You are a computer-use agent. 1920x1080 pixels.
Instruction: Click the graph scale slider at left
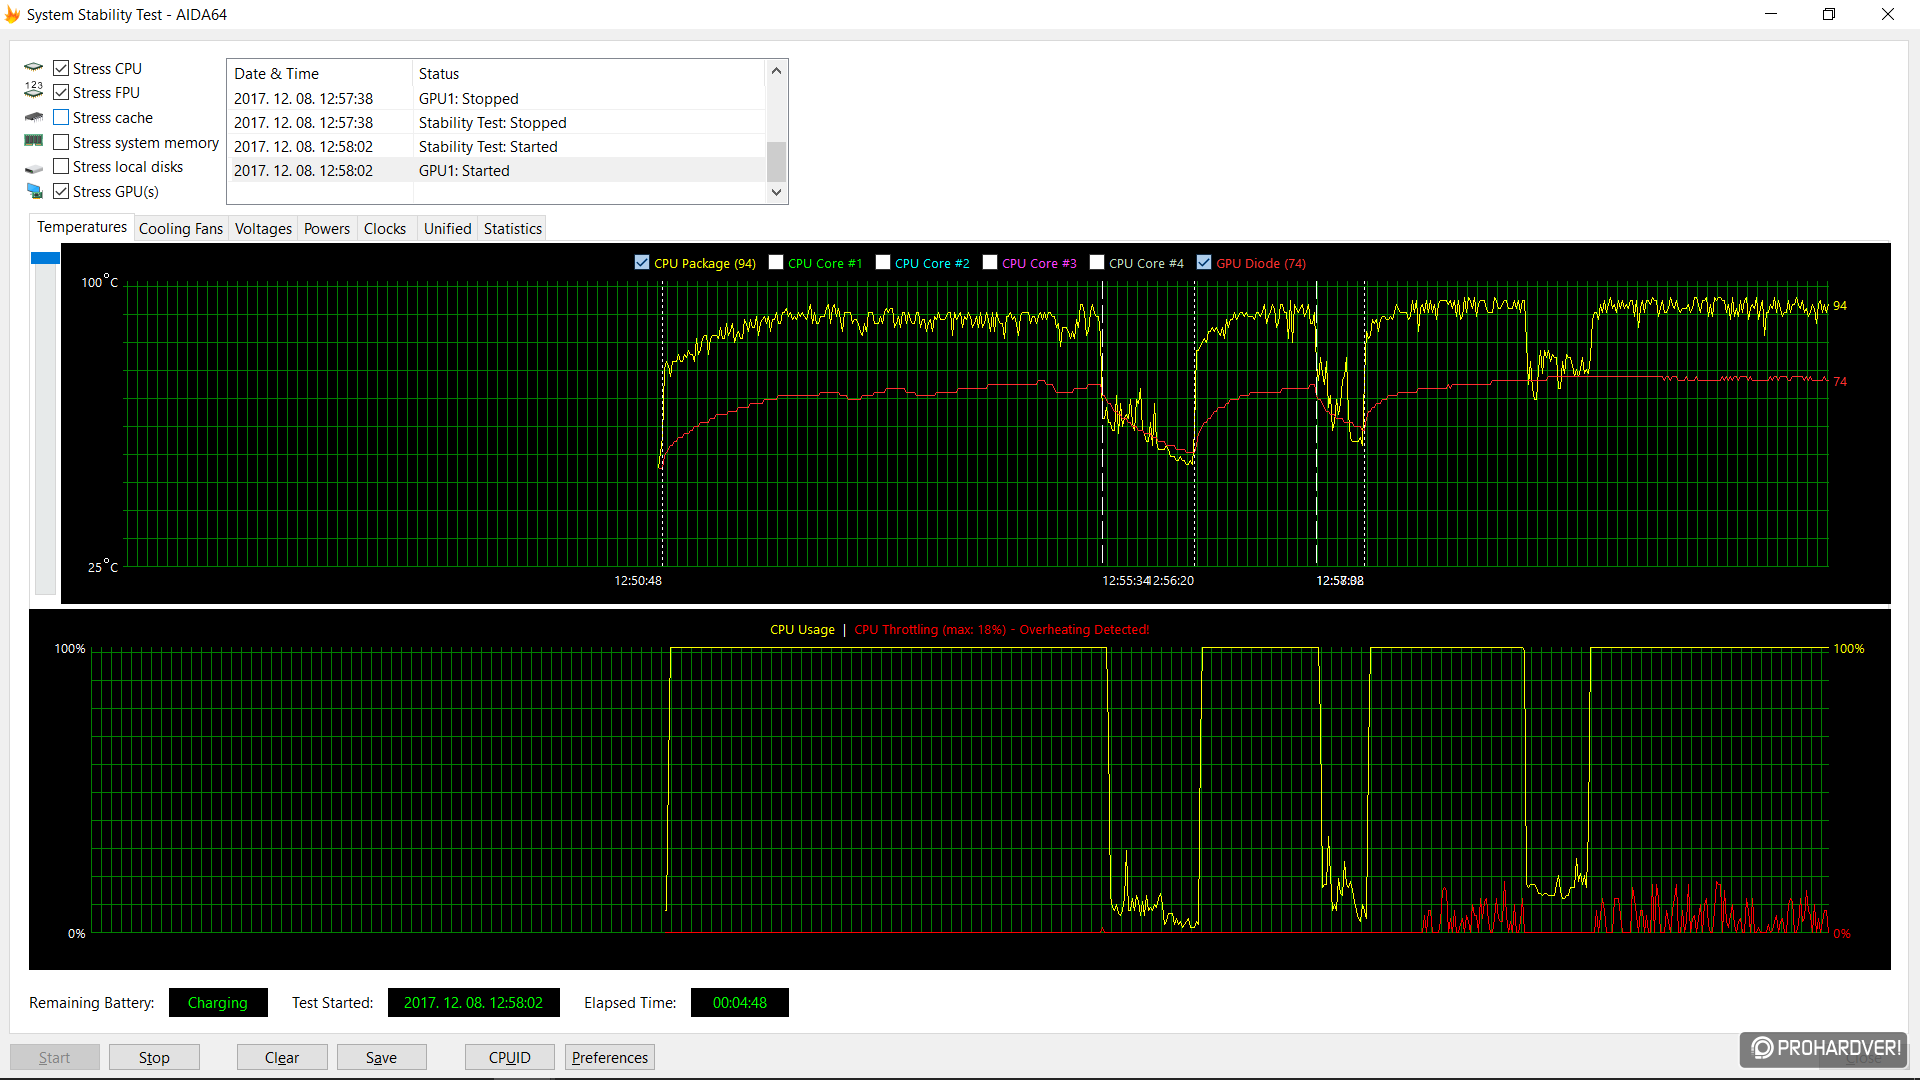tap(45, 258)
